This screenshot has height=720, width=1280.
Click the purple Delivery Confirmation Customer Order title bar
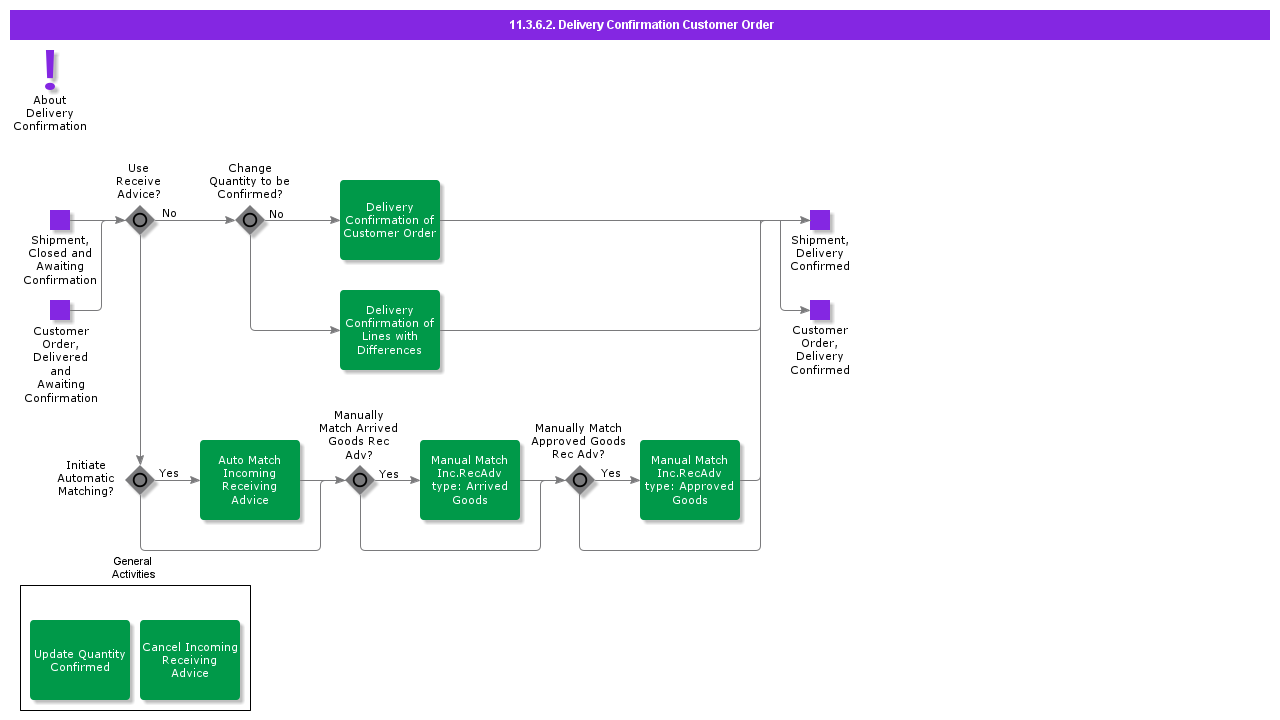pos(640,25)
